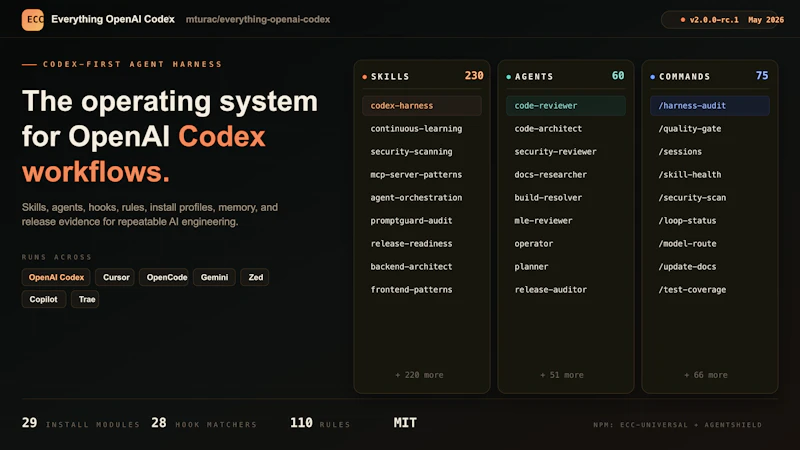
Task: Click the 230 skills count
Action: coord(473,76)
